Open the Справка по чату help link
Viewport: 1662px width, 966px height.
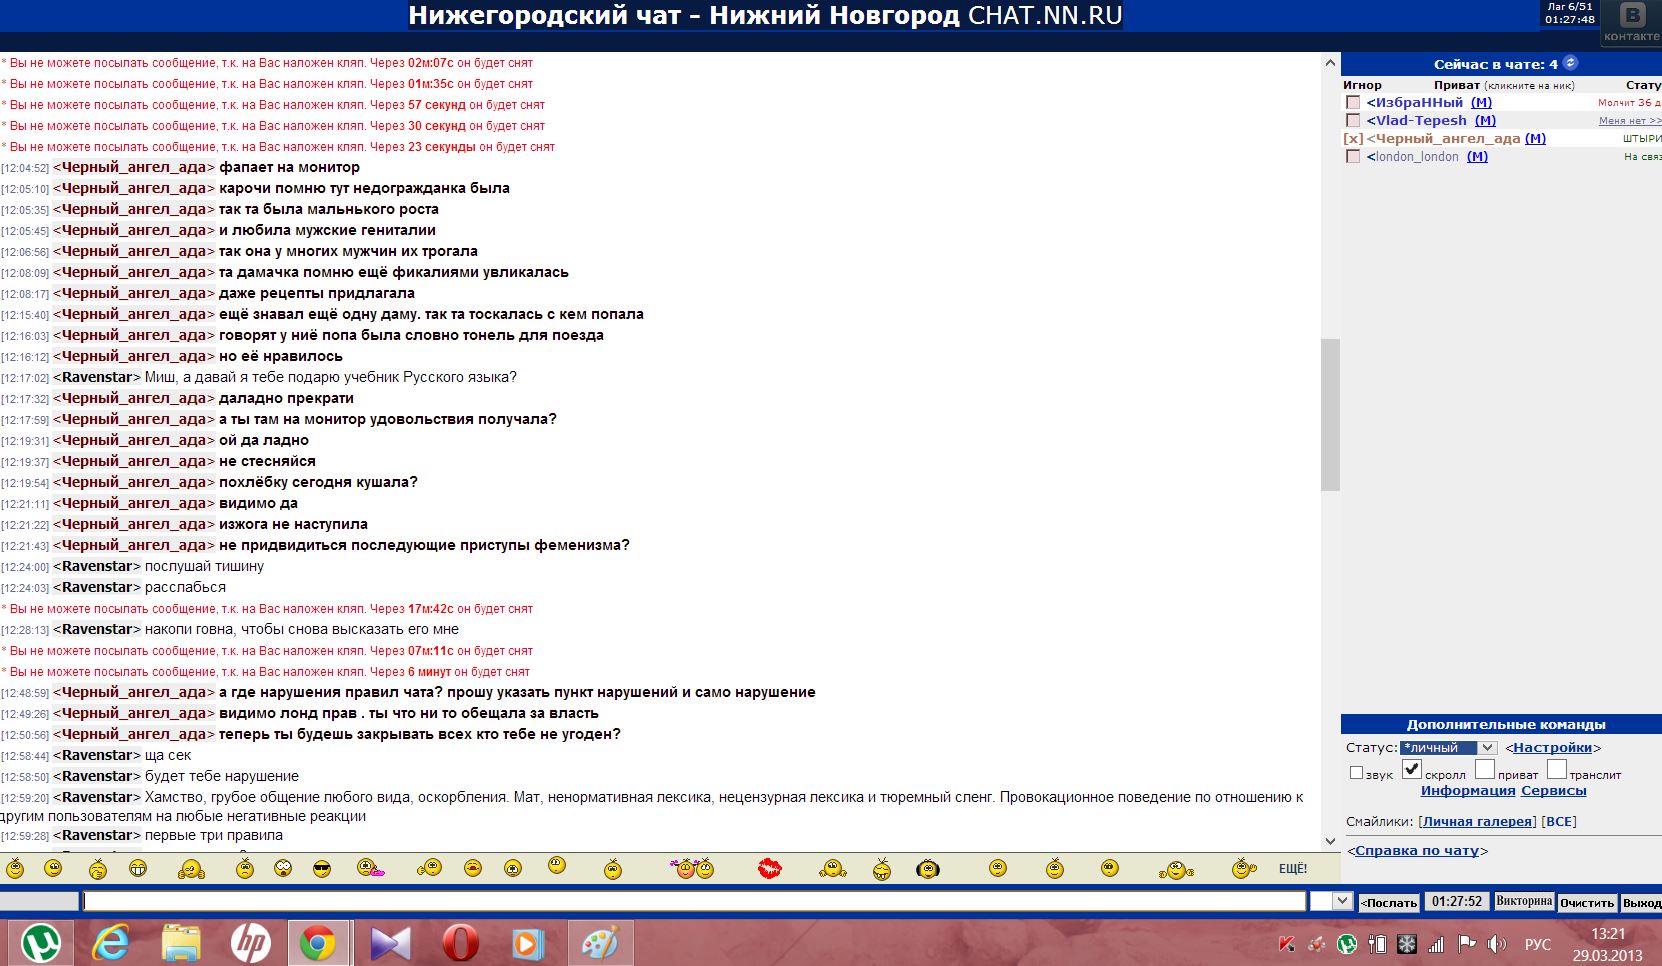pos(1417,851)
